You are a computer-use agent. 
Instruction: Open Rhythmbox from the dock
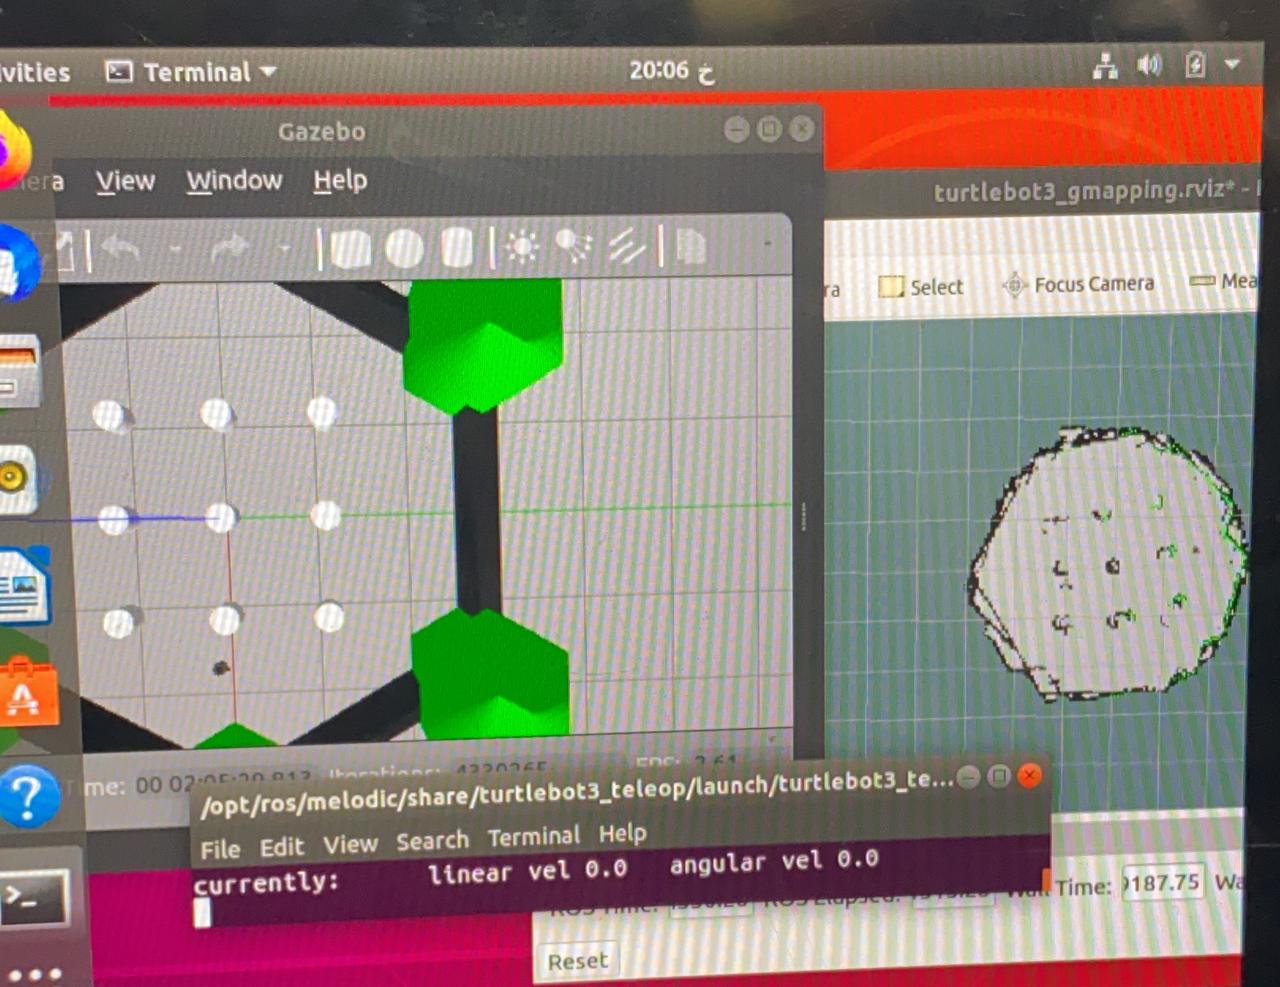(18, 478)
